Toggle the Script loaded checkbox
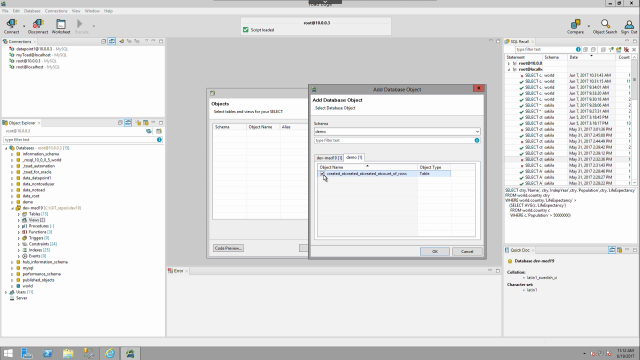This screenshot has height=360, width=640. [246, 30]
